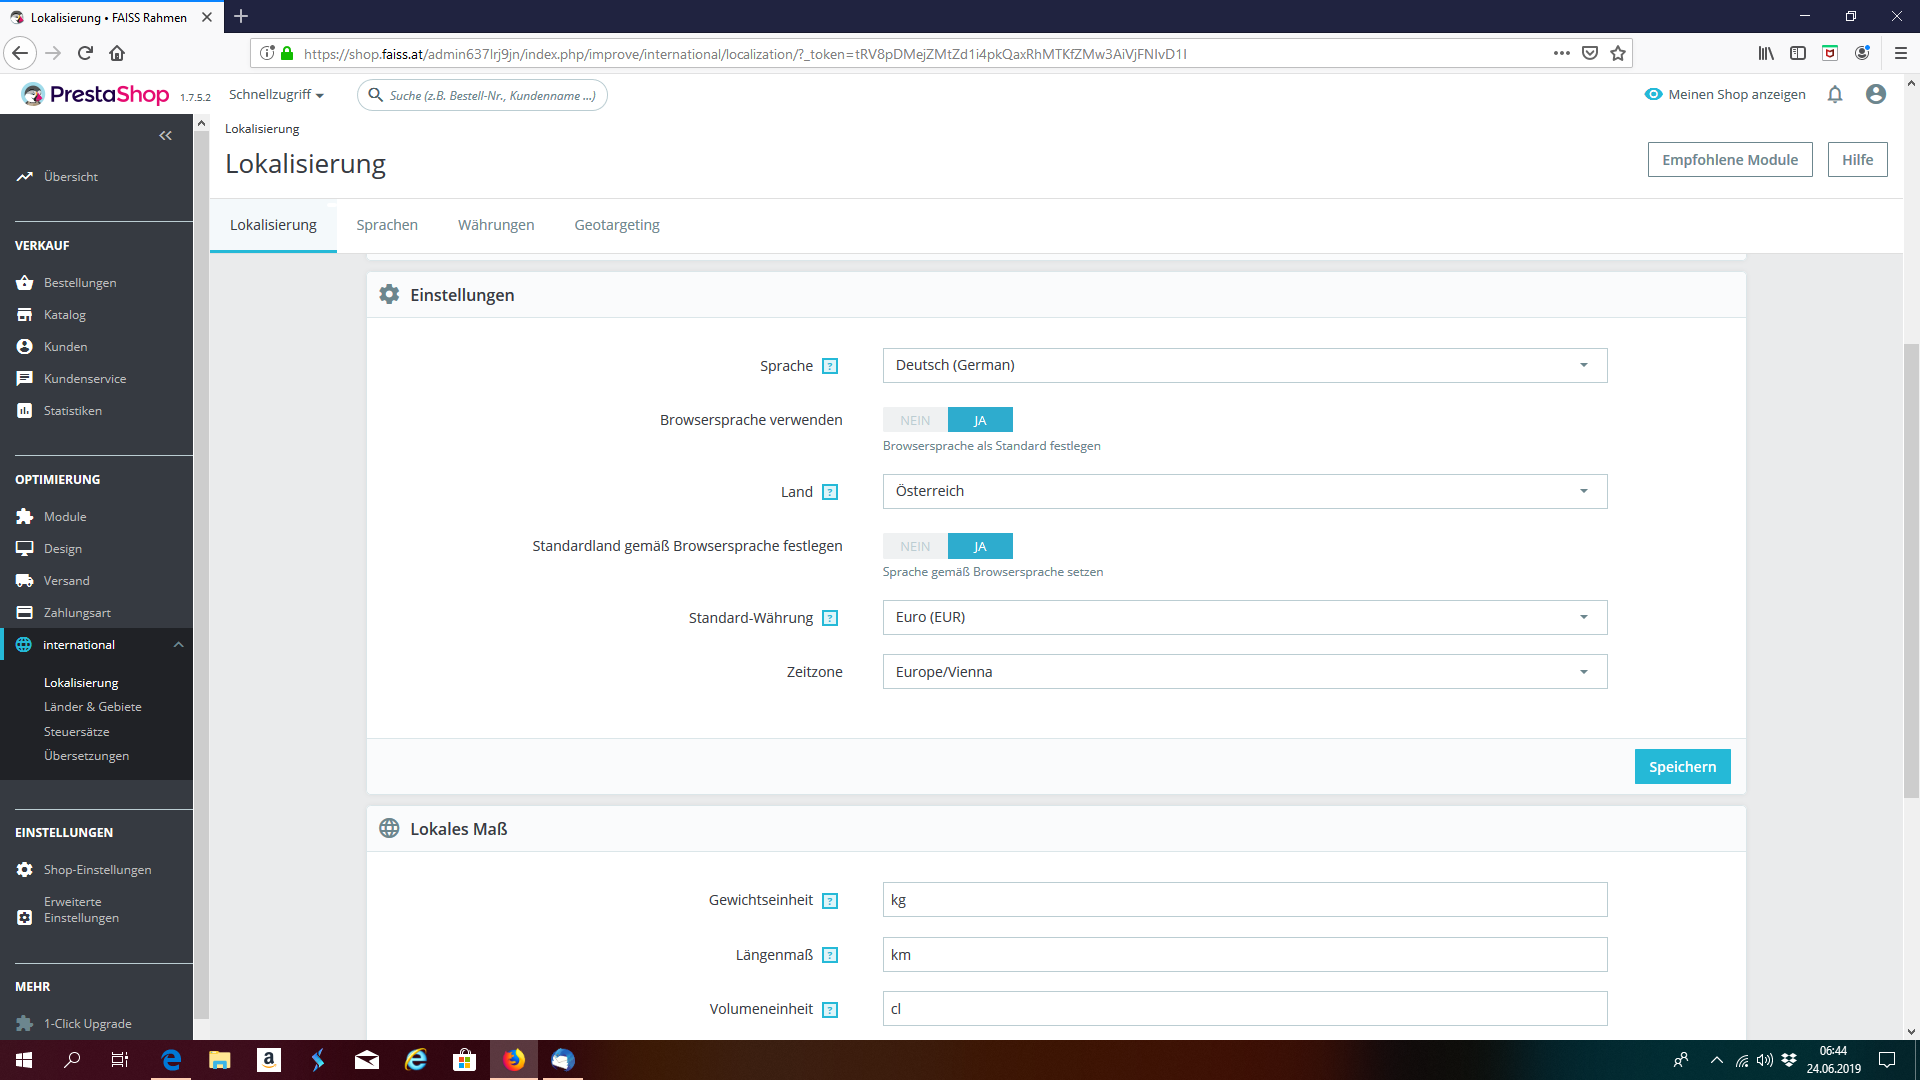Open Meinen Shop anzeigen link
The image size is (1920, 1080).
pos(1725,94)
